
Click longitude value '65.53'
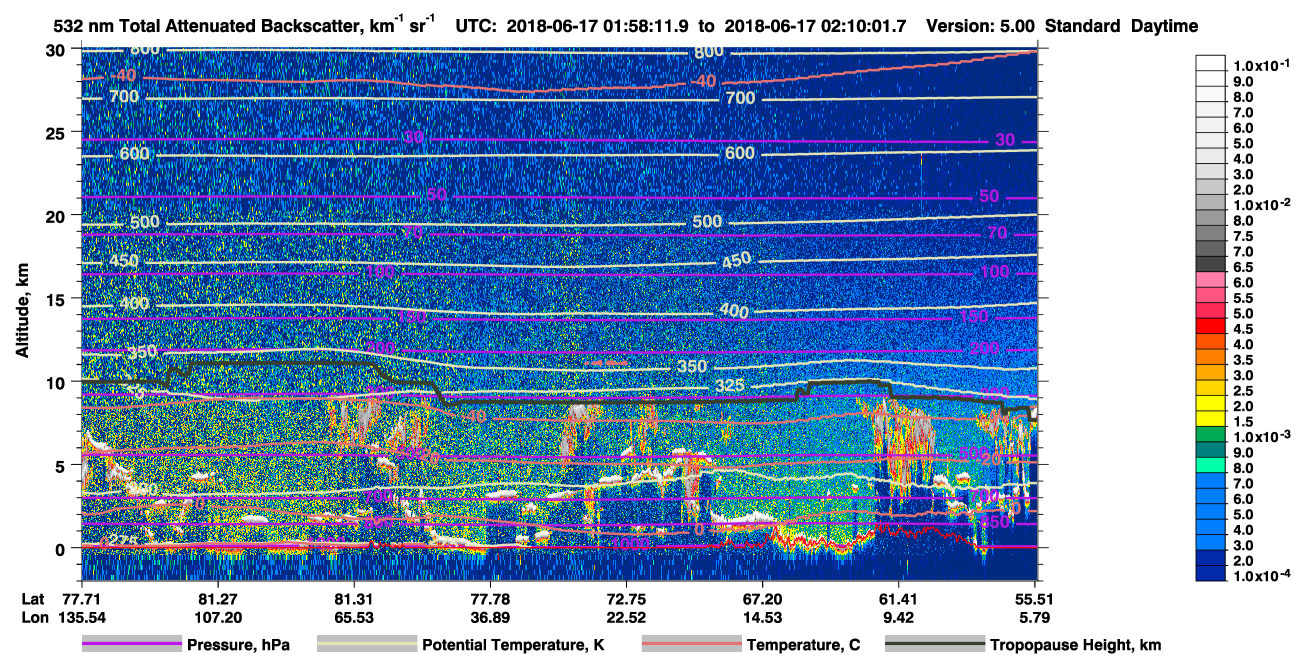point(353,617)
